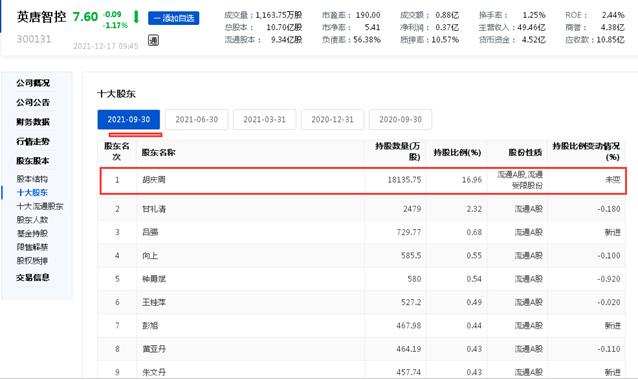Select 十大流通股东 in the sidebar

click(x=40, y=206)
